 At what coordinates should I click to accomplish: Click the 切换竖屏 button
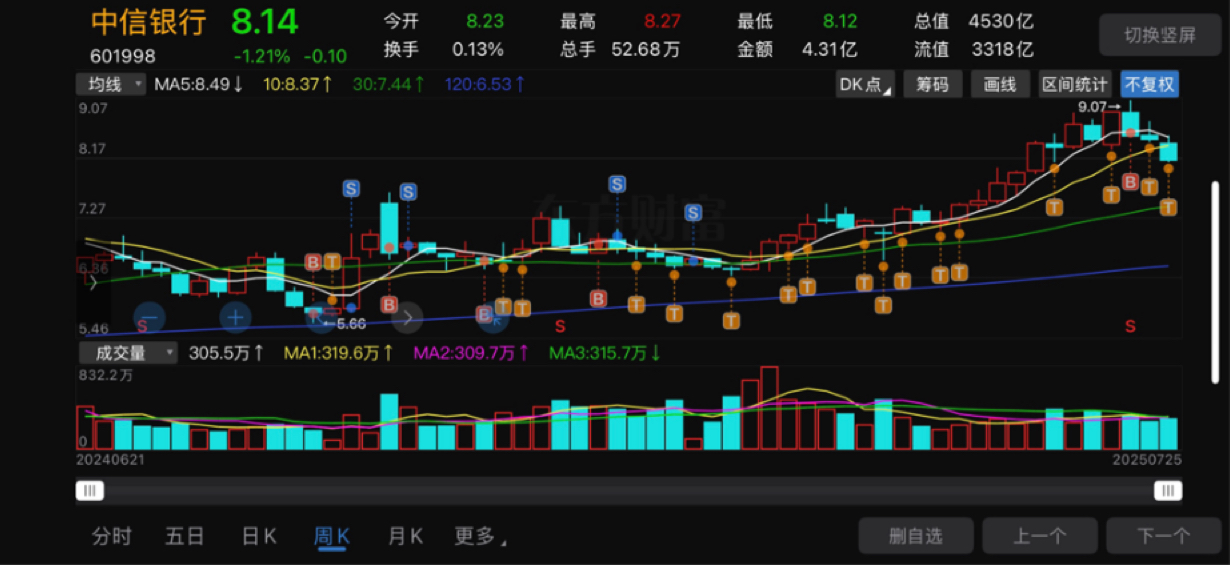click(x=1159, y=35)
